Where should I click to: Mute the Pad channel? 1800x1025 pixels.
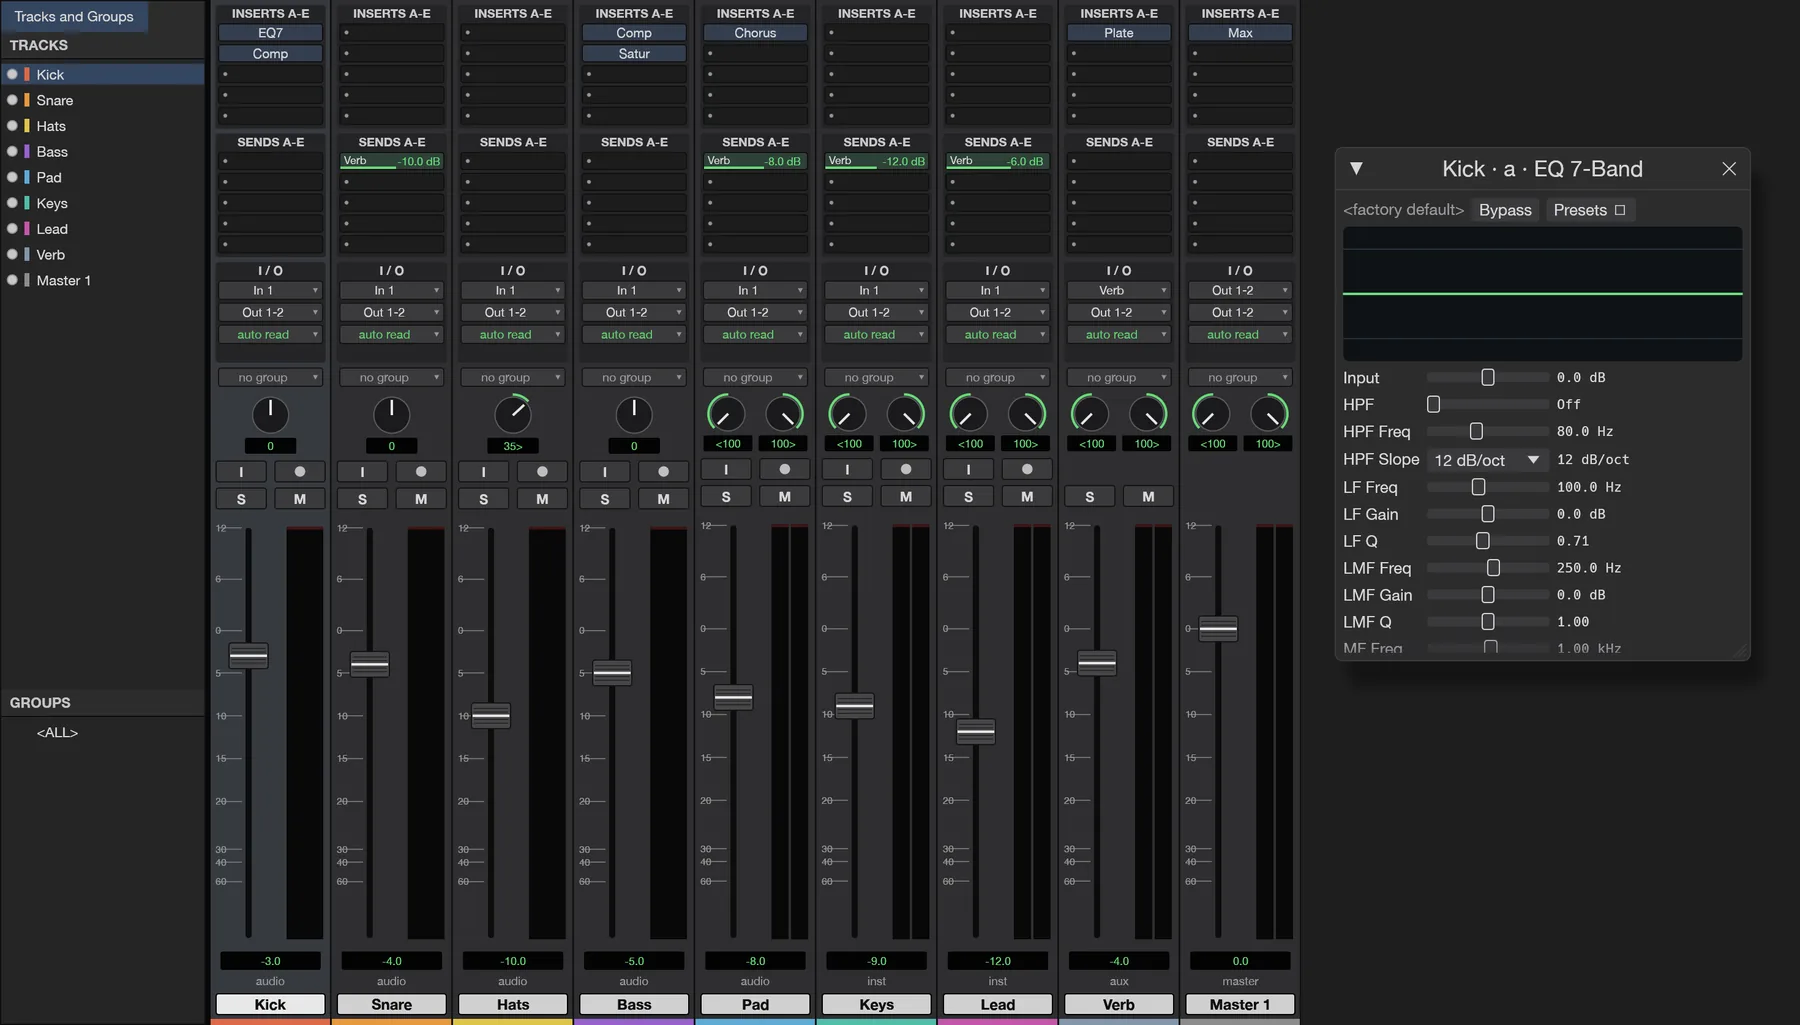(x=785, y=497)
